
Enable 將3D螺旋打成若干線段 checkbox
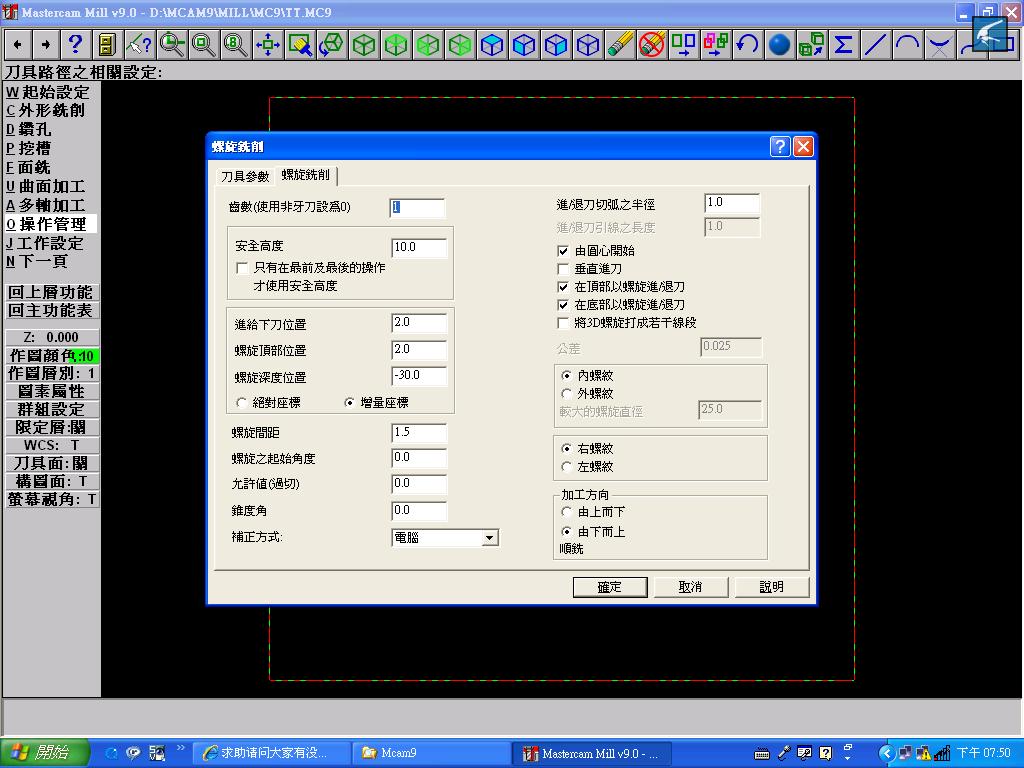pos(563,323)
